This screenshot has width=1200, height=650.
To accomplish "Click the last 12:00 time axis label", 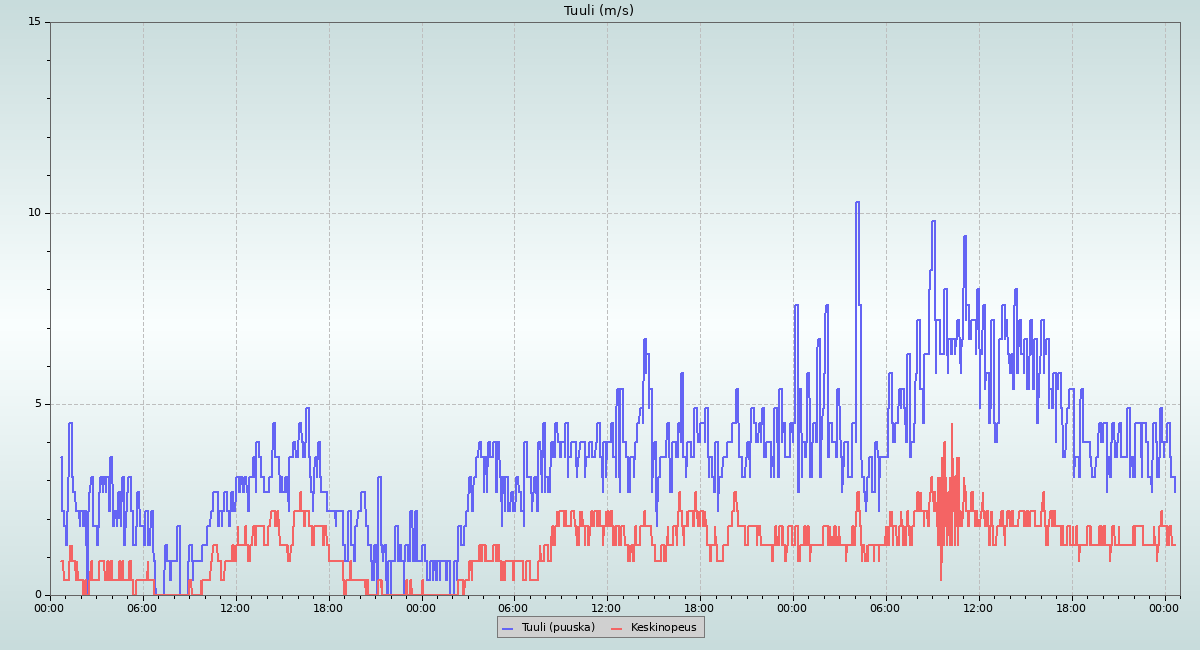I will click(x=978, y=607).
